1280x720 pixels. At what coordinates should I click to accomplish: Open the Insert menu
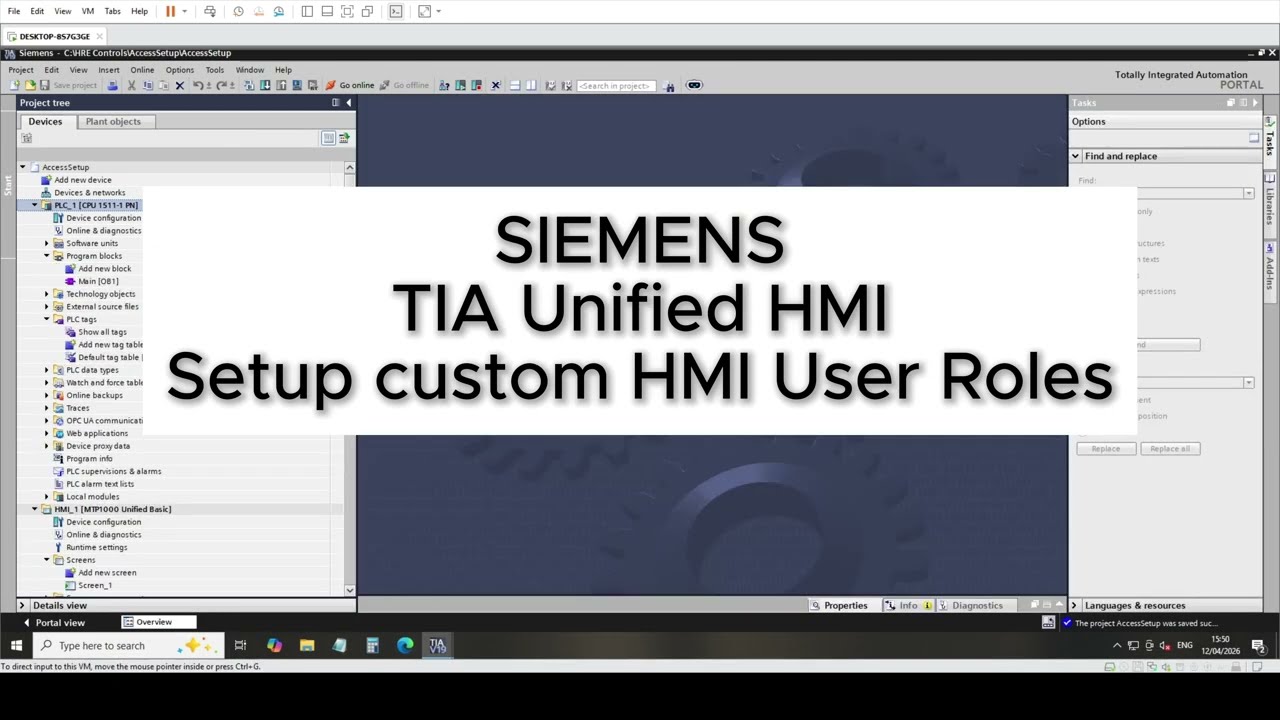coord(109,70)
